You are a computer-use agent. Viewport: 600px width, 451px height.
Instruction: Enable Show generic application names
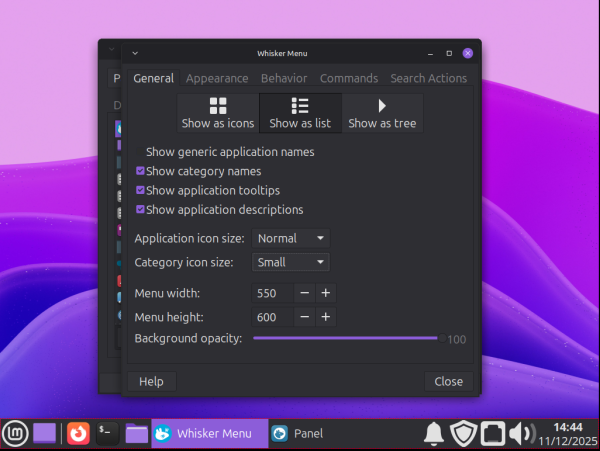[226, 152]
